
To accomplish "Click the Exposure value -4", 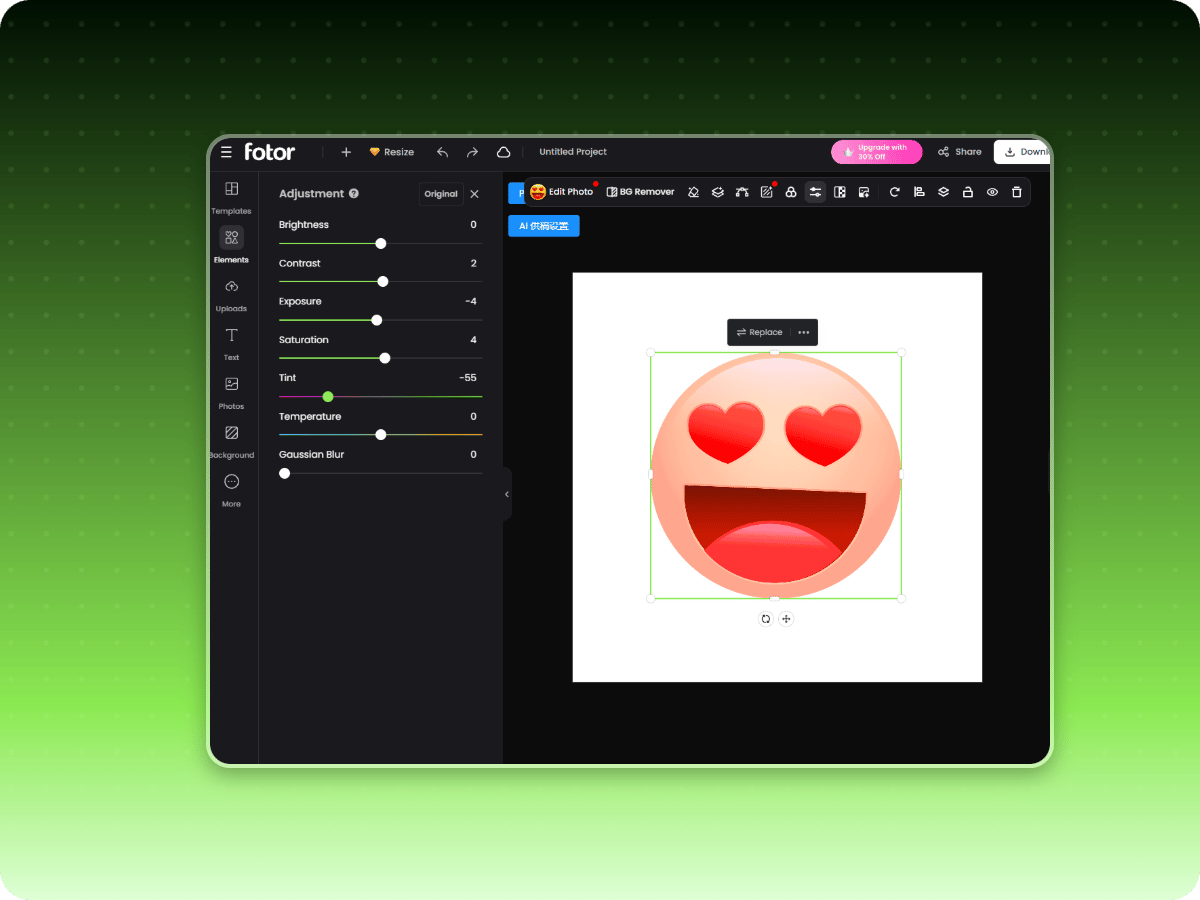I will coord(471,301).
